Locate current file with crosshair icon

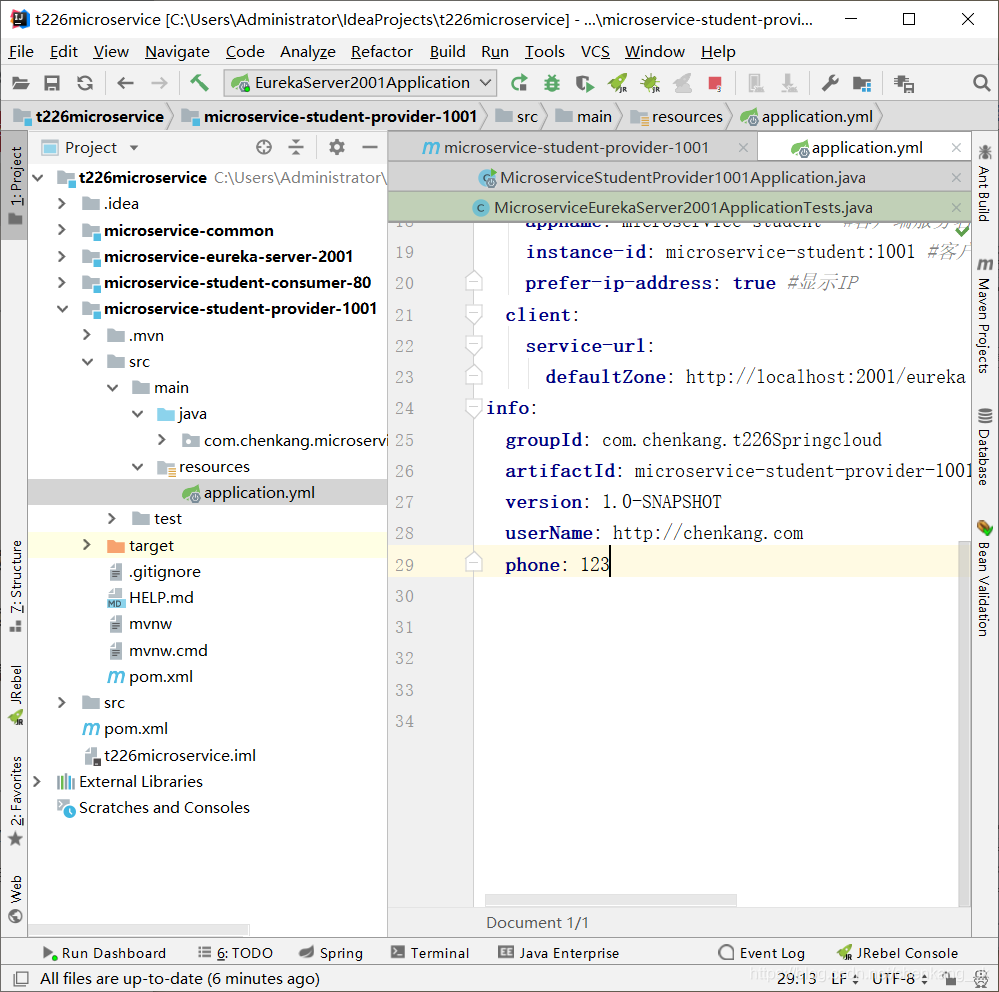[x=264, y=148]
